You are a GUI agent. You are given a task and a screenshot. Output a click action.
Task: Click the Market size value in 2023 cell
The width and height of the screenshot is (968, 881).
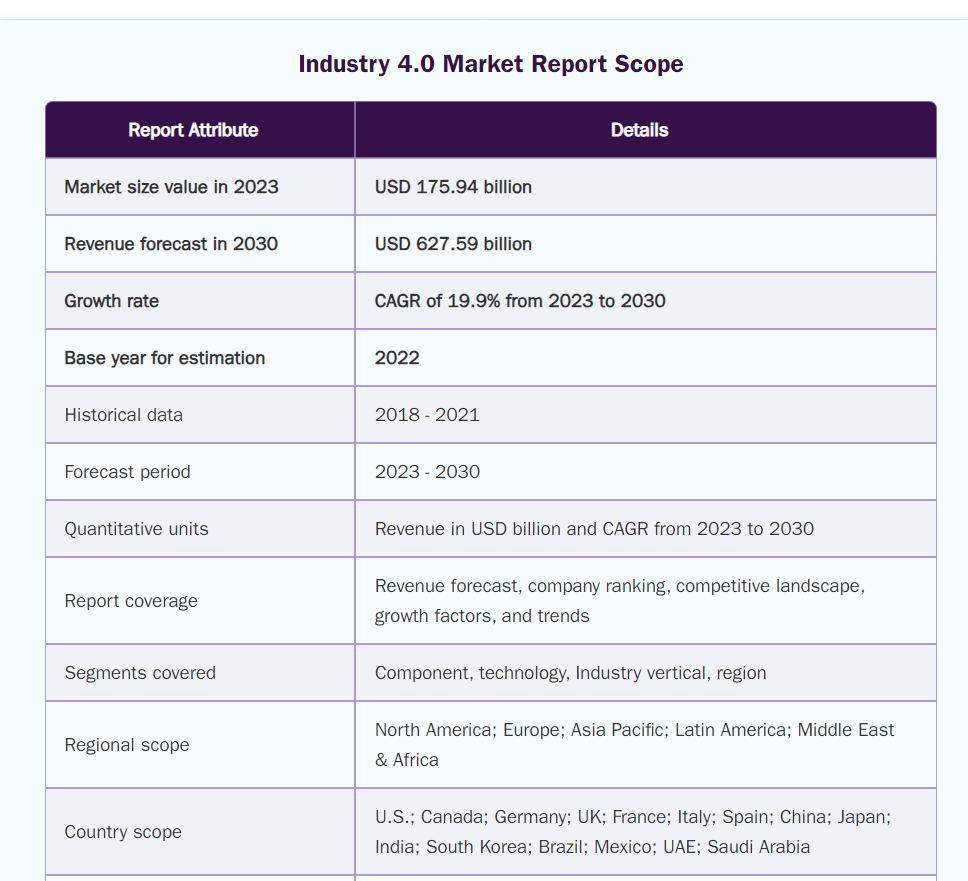[x=171, y=187]
